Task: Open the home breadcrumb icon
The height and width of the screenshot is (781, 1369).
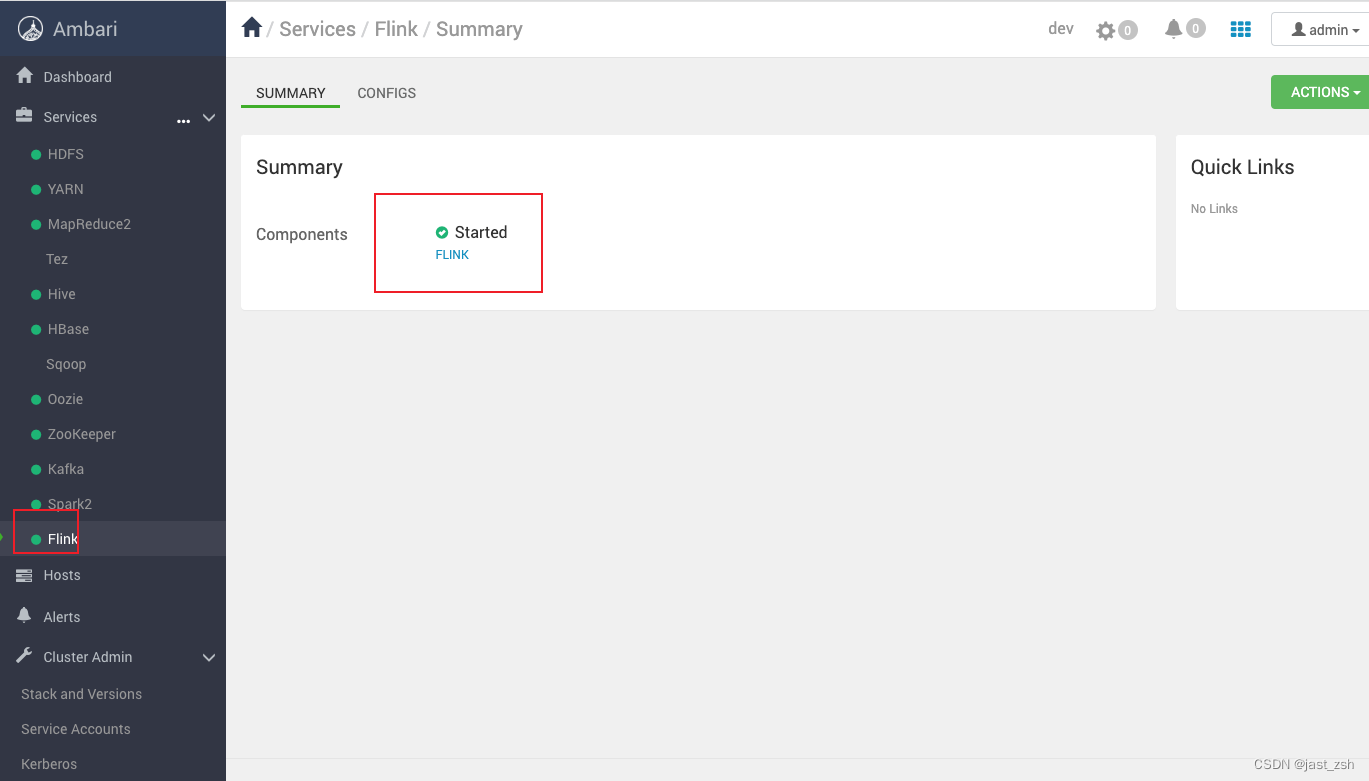Action: pyautogui.click(x=252, y=28)
